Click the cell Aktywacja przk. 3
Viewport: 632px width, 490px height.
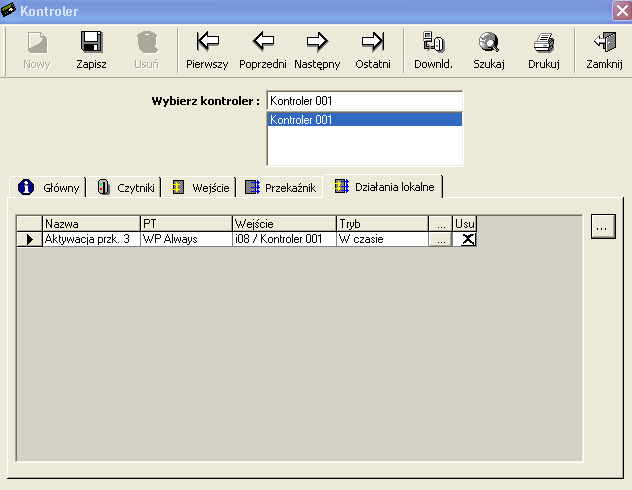91,239
